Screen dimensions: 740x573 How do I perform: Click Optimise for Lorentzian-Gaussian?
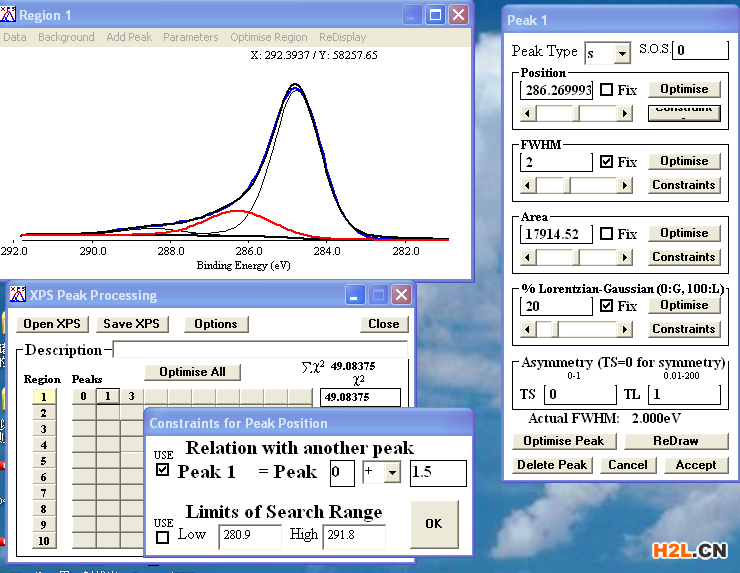click(x=684, y=305)
